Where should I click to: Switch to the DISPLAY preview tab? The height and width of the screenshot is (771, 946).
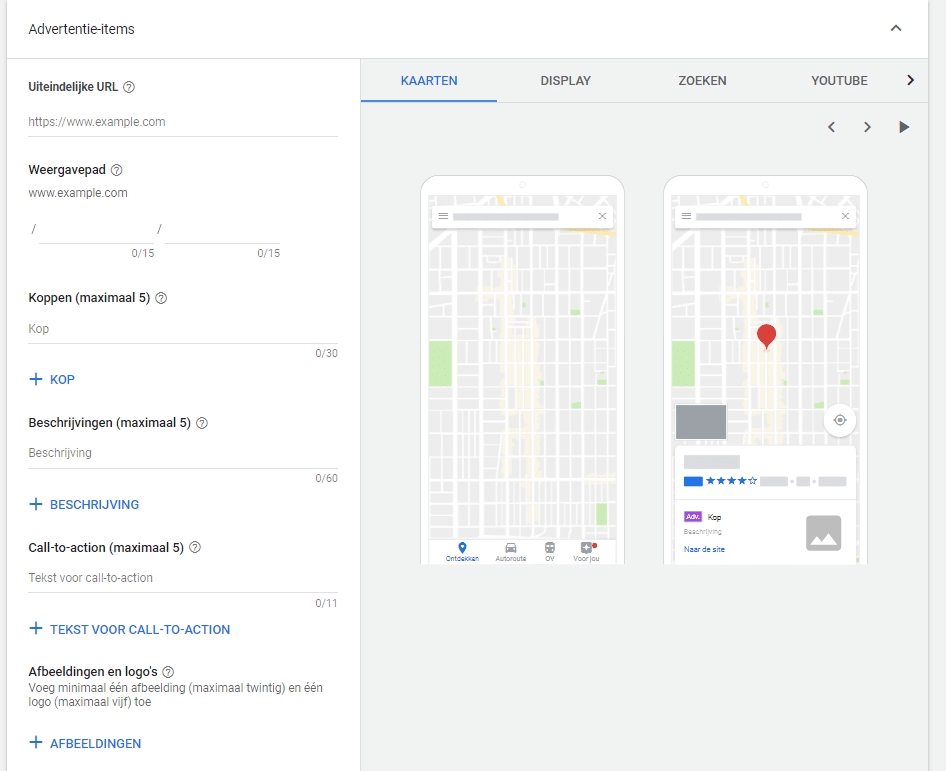(565, 81)
